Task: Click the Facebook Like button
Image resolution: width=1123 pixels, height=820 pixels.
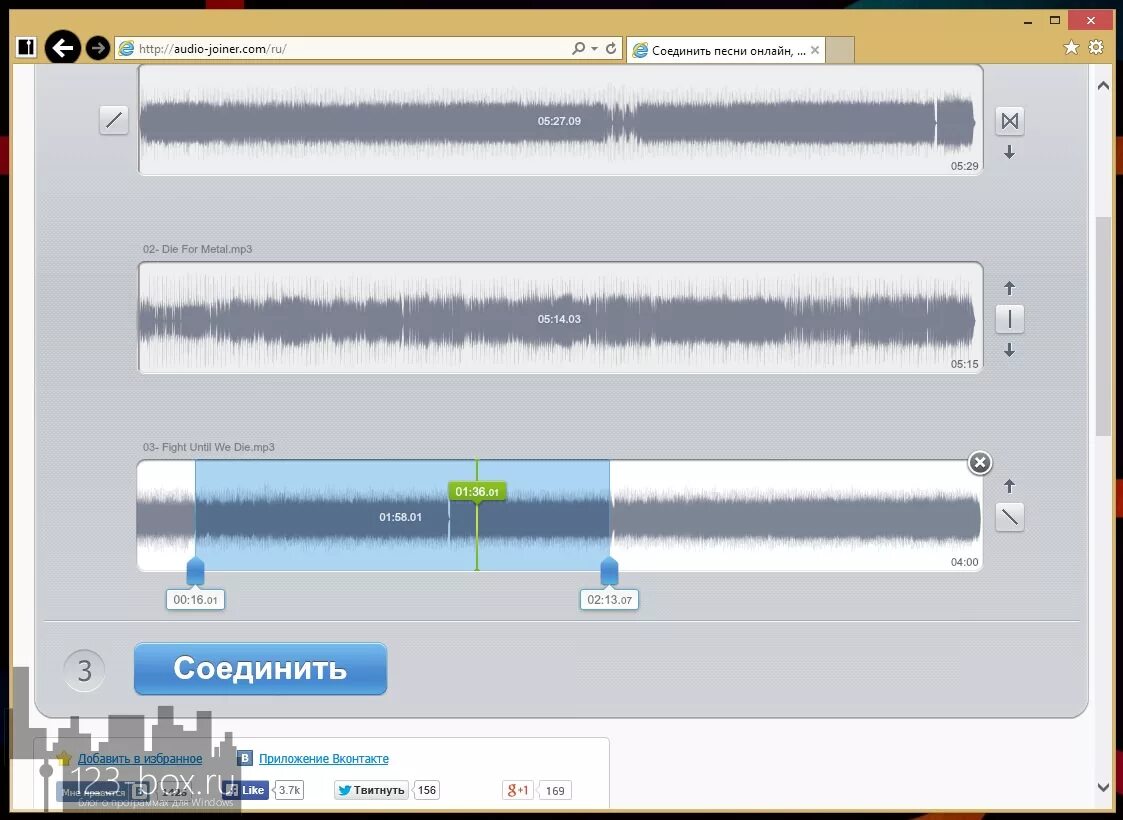Action: pos(245,790)
